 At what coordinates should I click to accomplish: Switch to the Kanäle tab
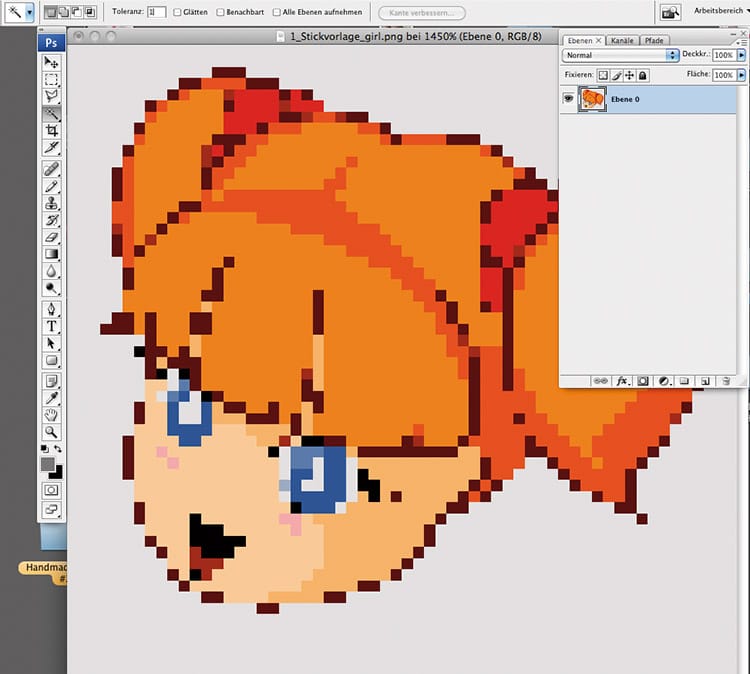622,40
